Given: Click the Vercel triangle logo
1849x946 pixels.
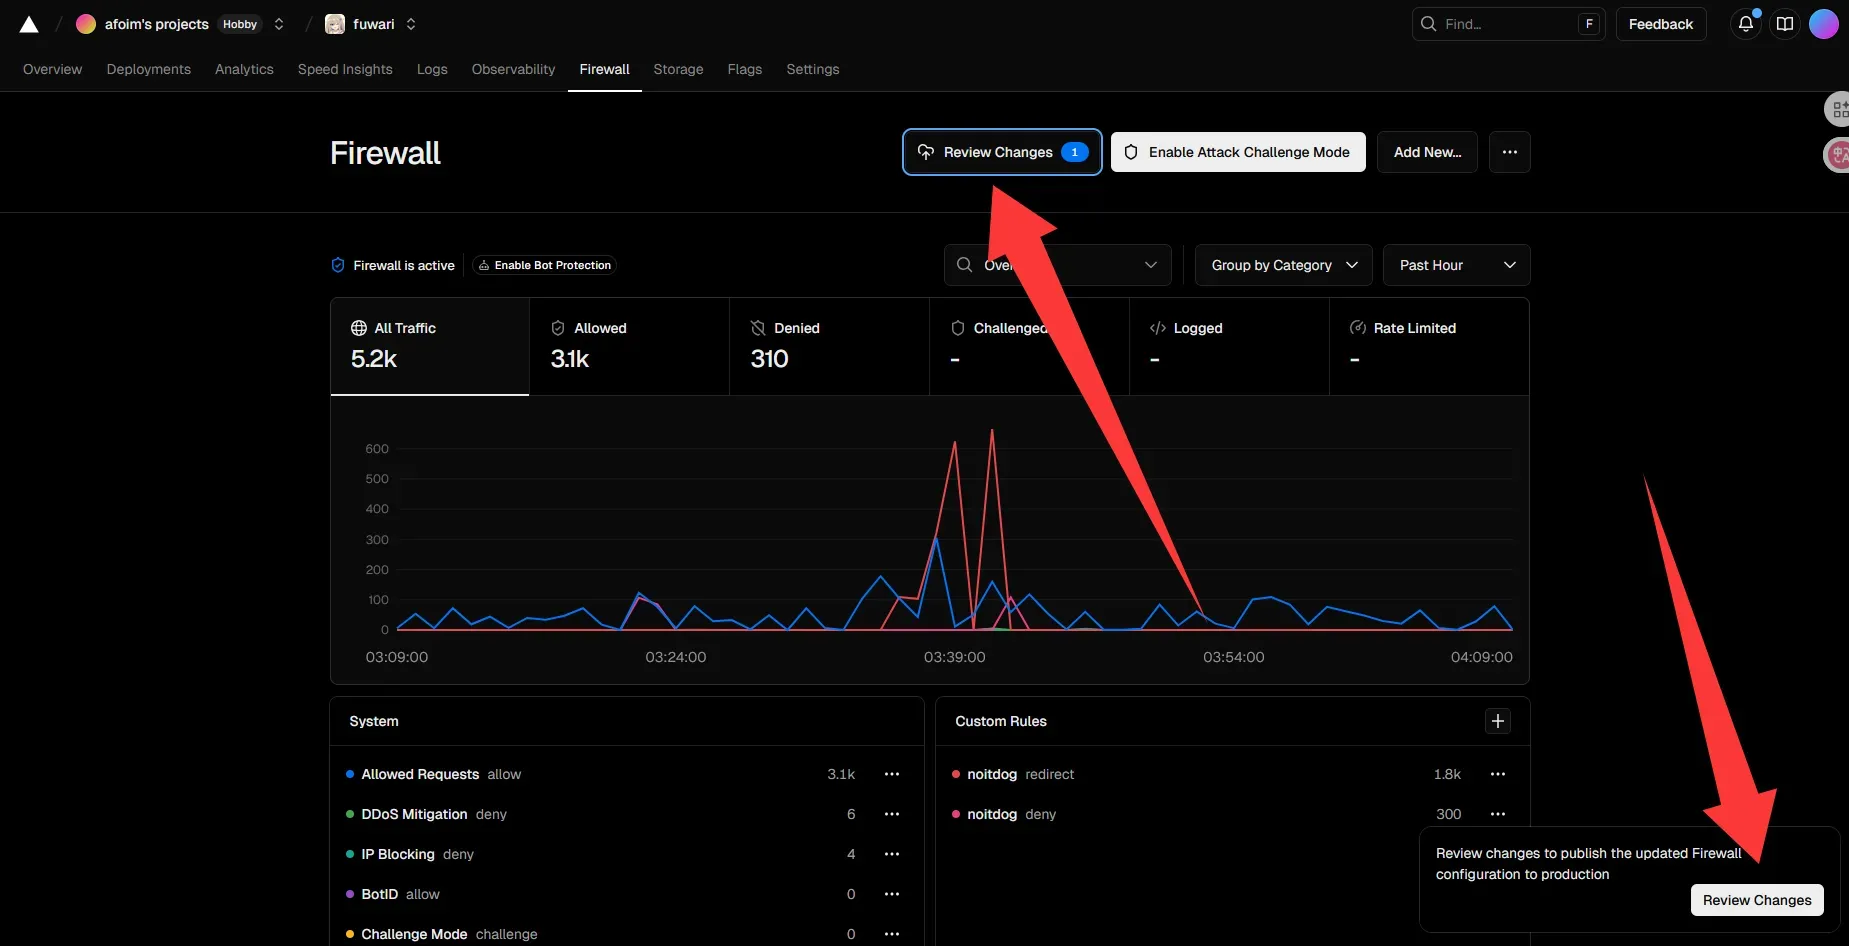Looking at the screenshot, I should pos(29,24).
